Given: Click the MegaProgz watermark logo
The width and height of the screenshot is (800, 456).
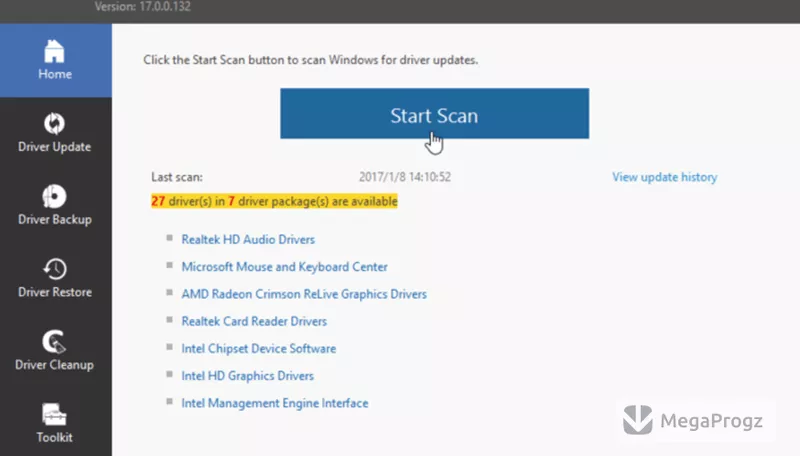Looking at the screenshot, I should (x=693, y=420).
